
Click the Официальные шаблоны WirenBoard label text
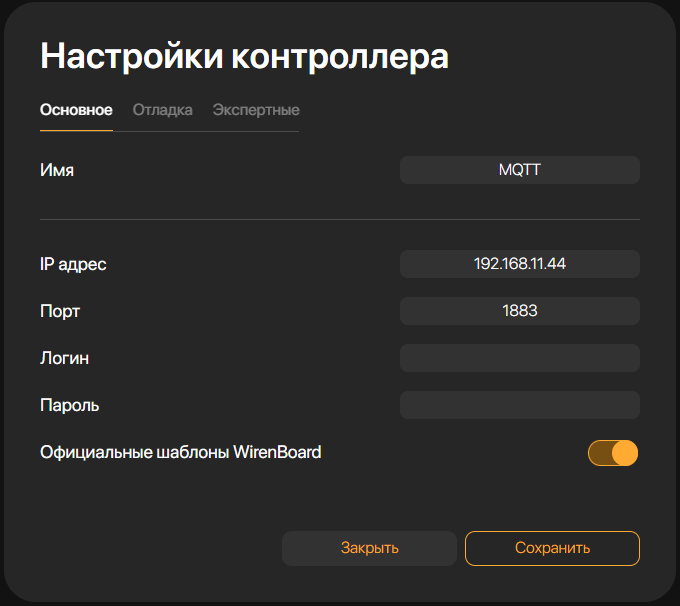[180, 452]
